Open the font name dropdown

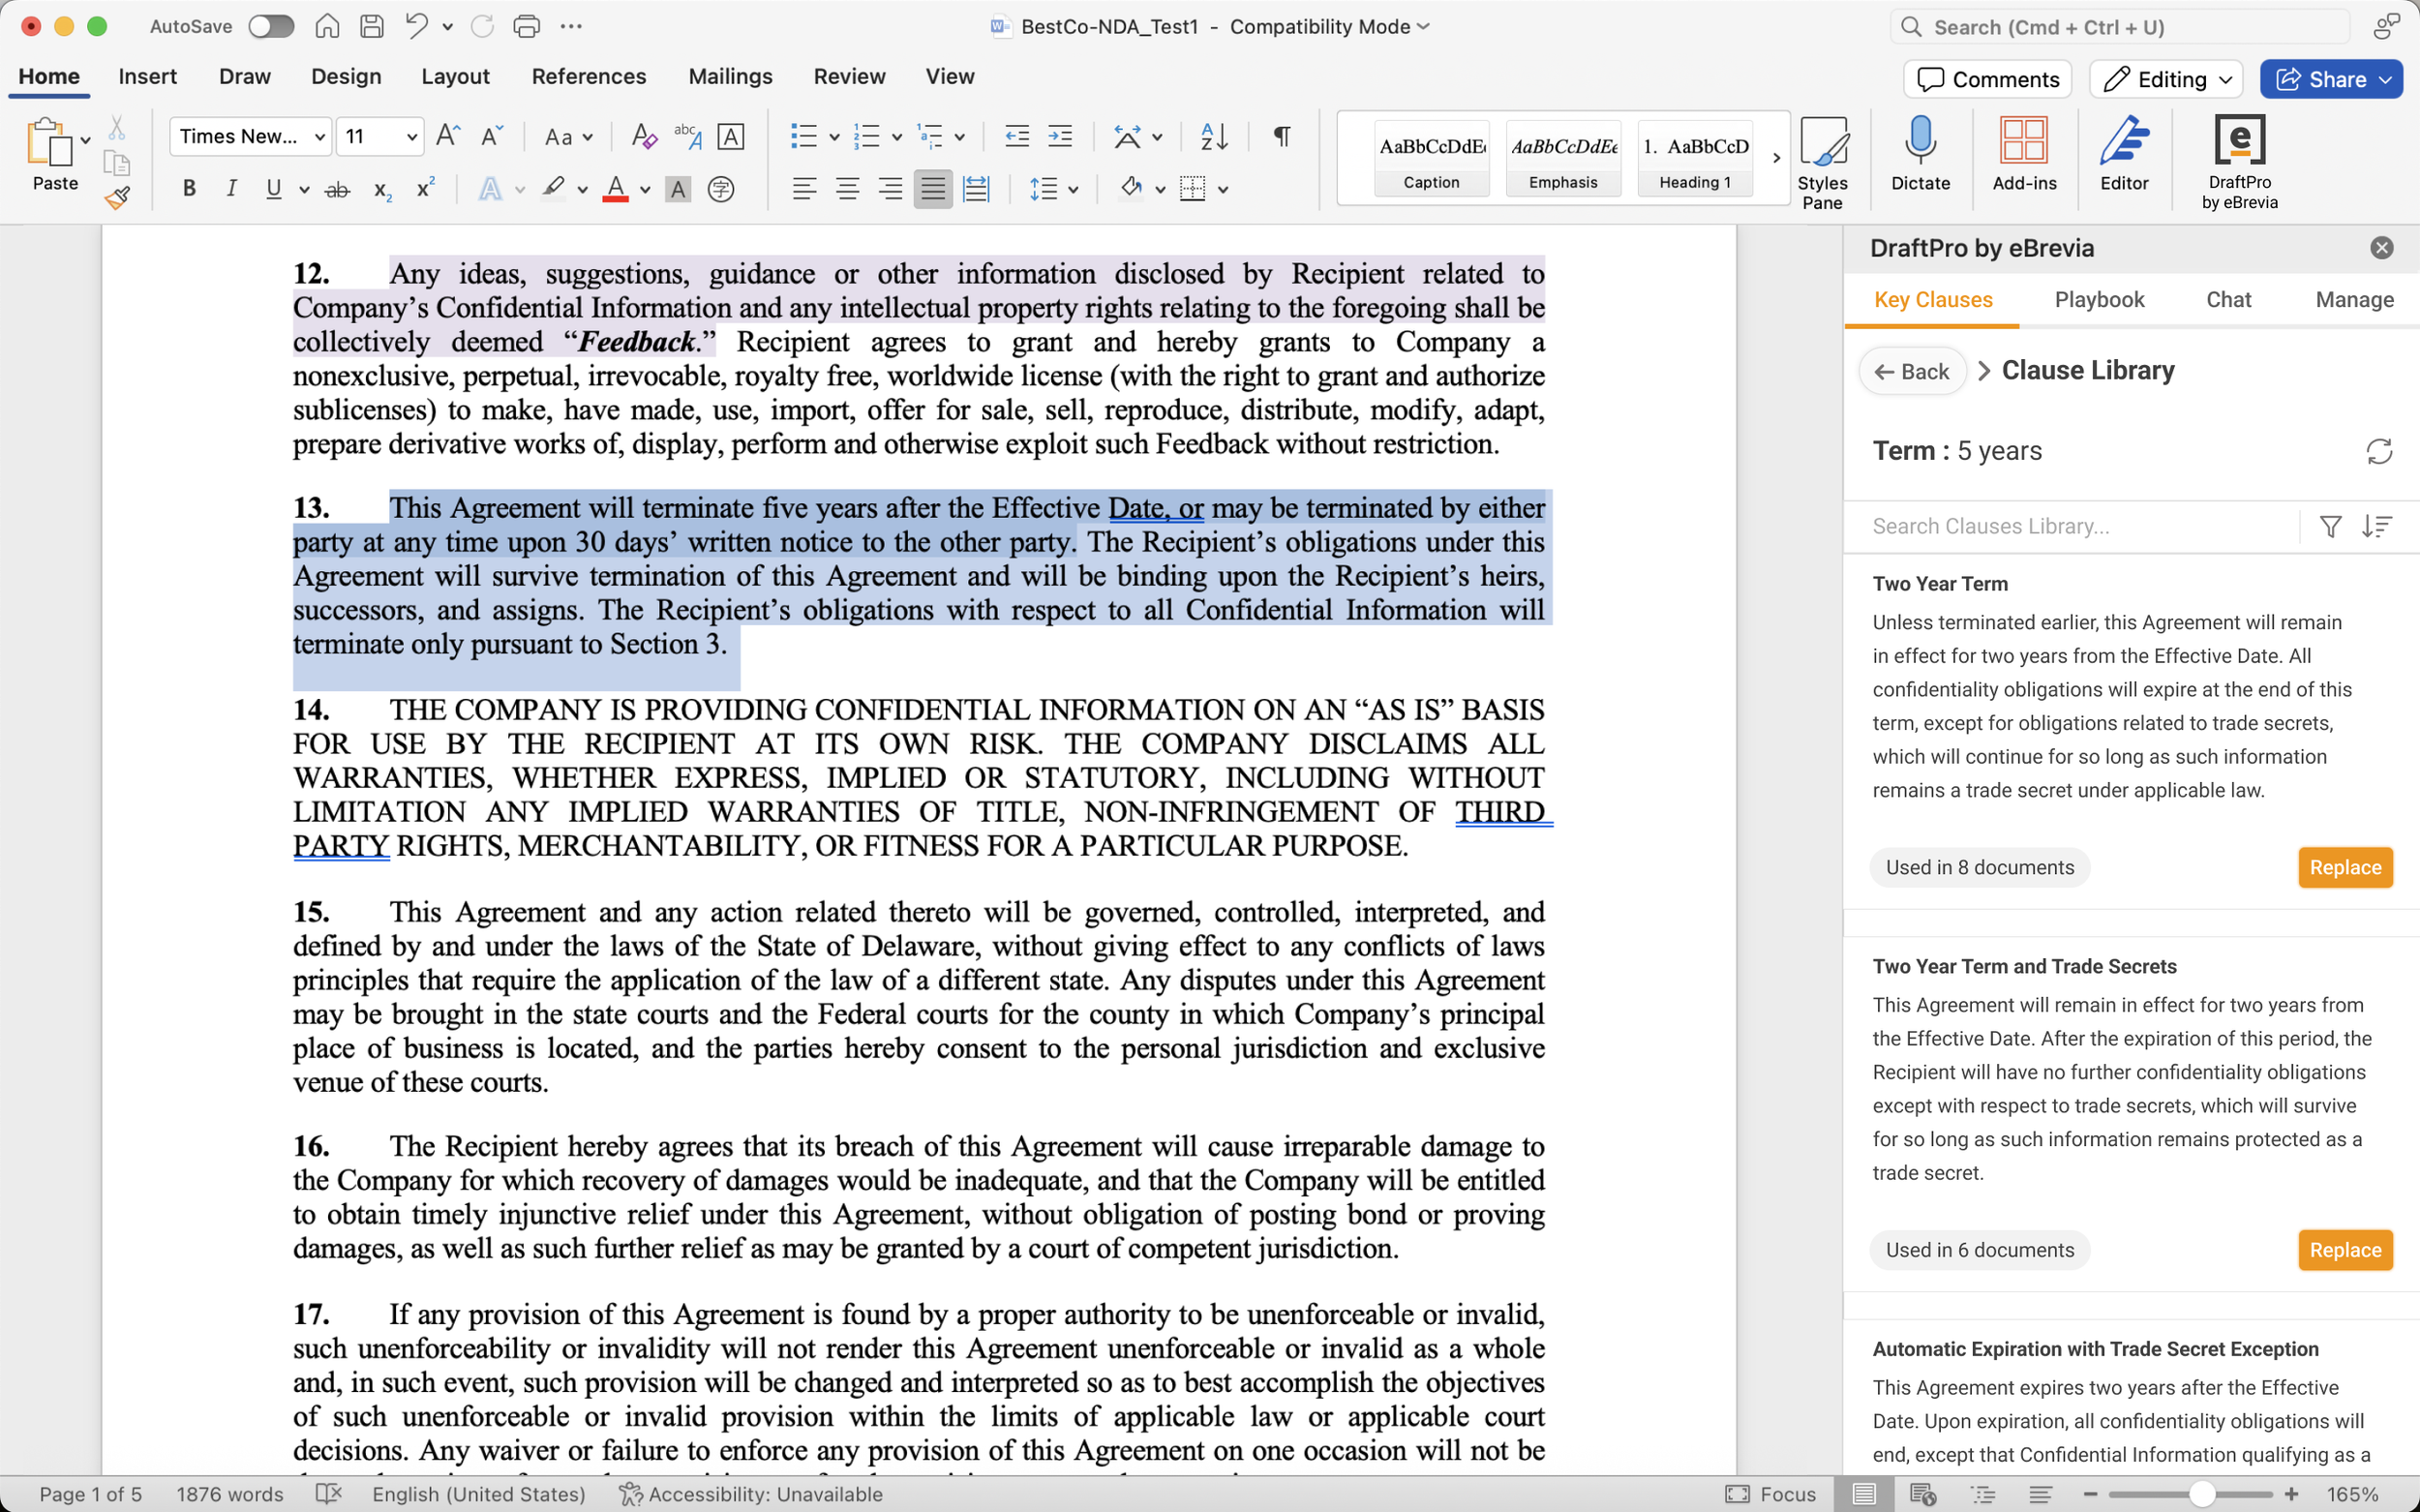click(319, 136)
